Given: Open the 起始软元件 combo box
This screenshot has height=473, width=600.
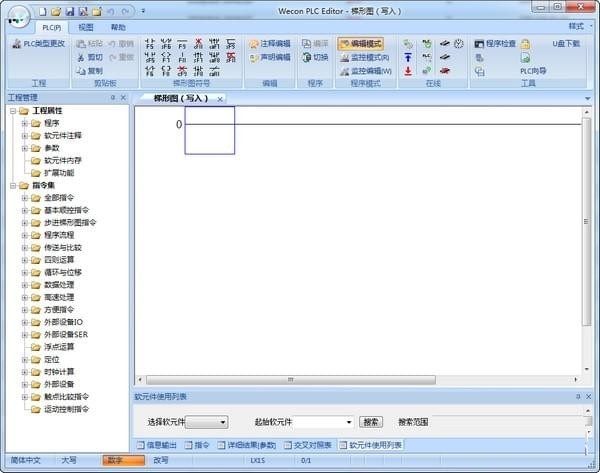Looking at the screenshot, I should coord(323,422).
